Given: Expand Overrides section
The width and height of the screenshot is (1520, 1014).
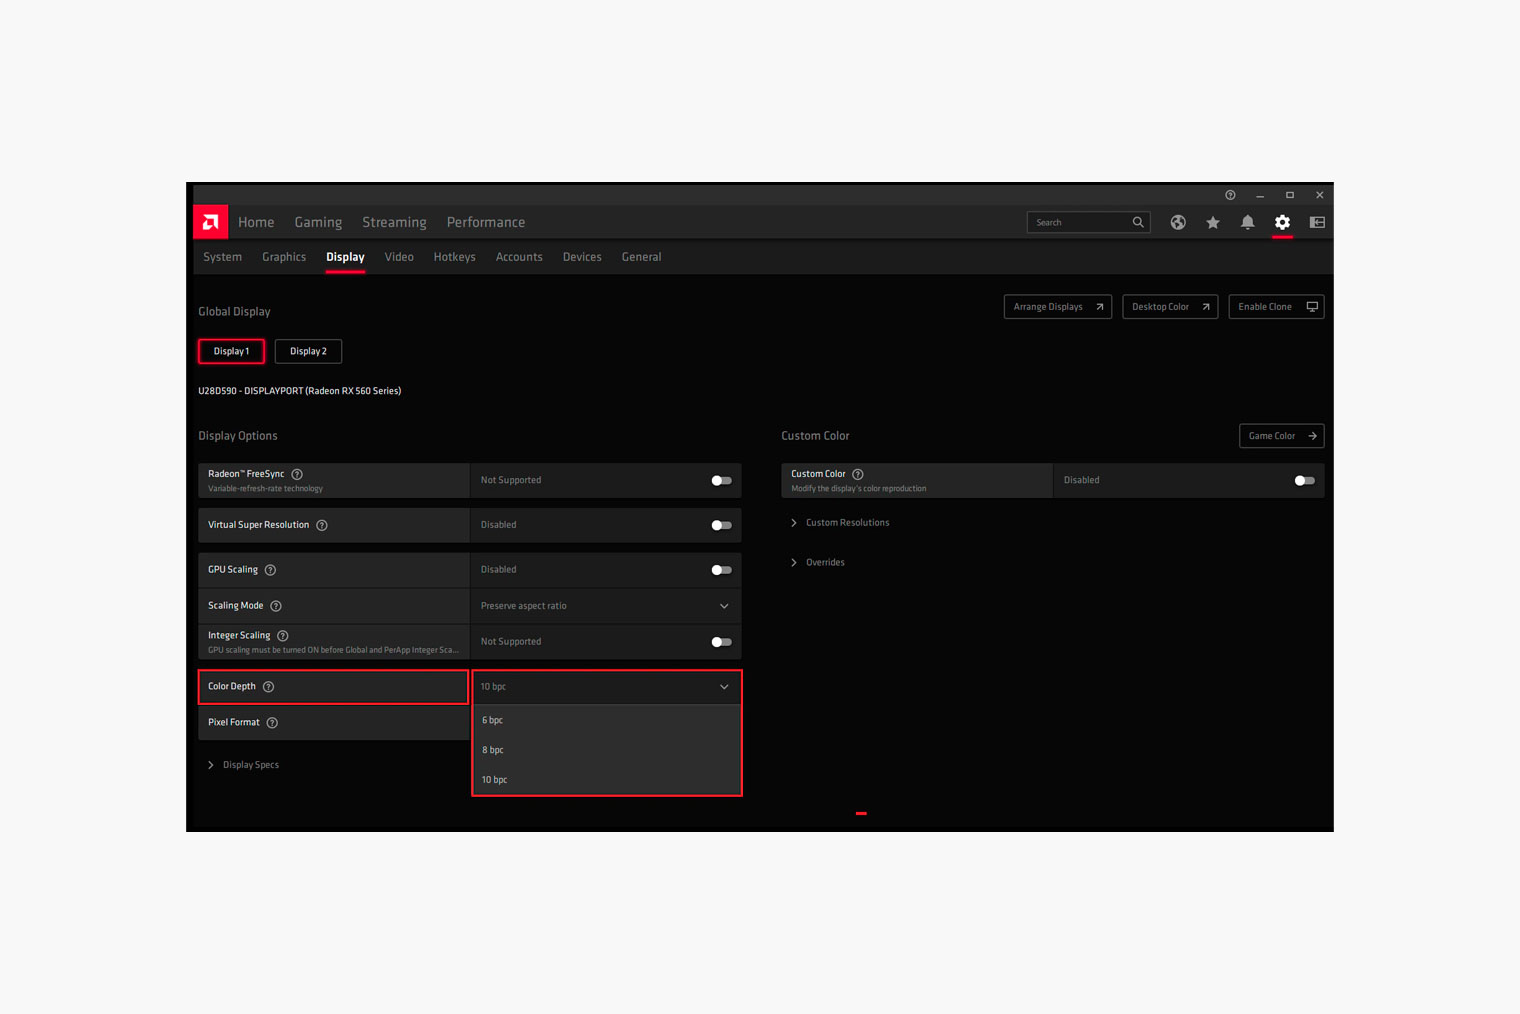Looking at the screenshot, I should pos(818,563).
